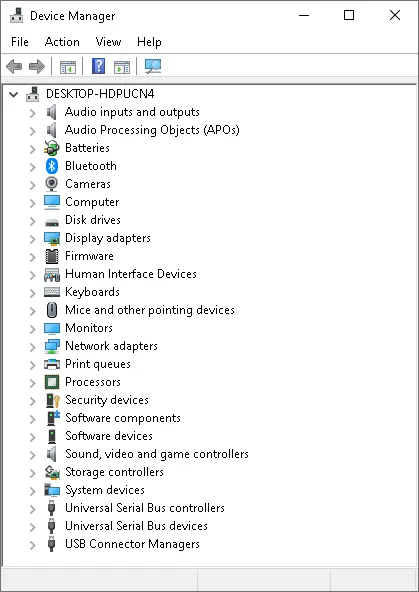Select the Audio inputs and outputs label
Viewport: 419px width, 592px height.
132,112
